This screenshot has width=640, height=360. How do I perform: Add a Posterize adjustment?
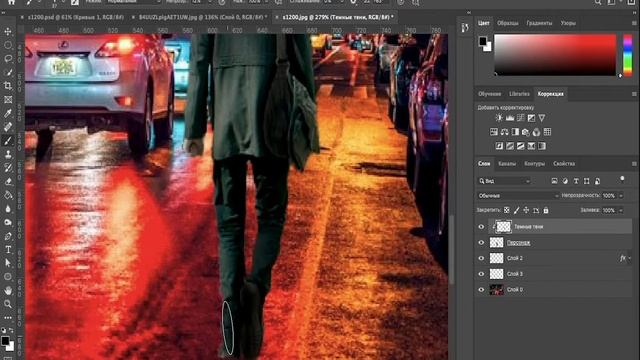tap(510, 146)
